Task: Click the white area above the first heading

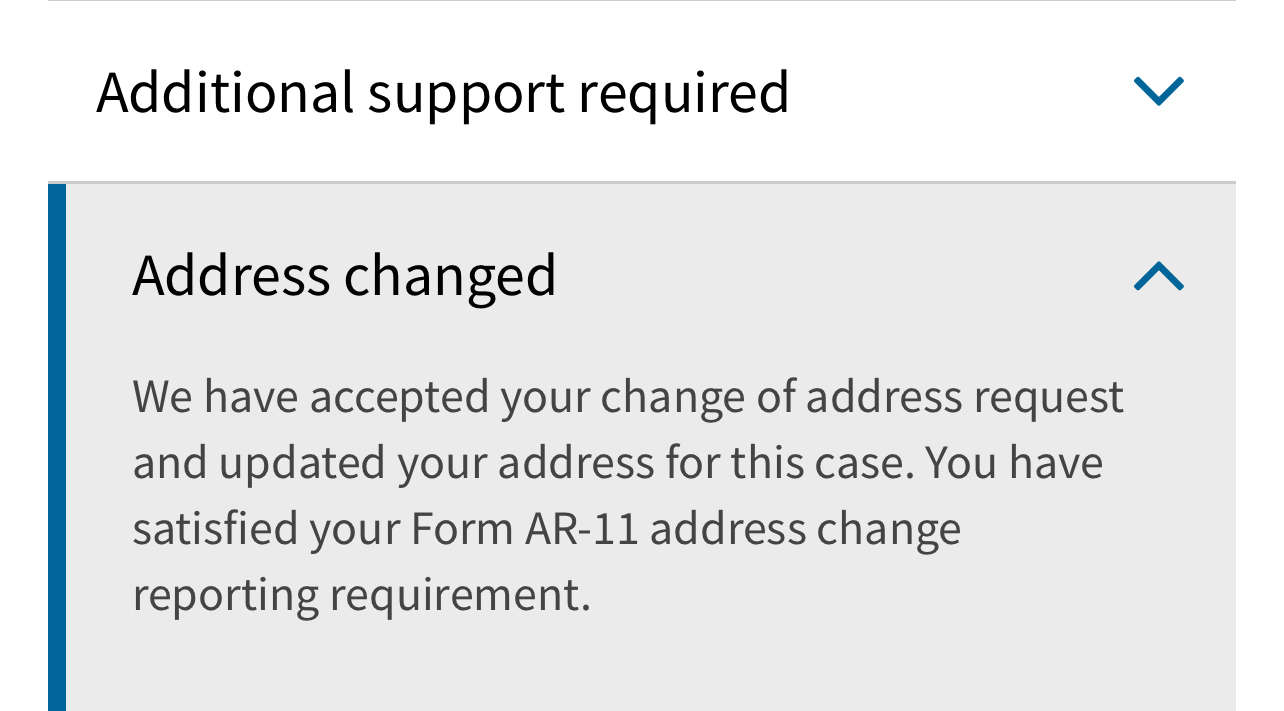Action: 642,30
